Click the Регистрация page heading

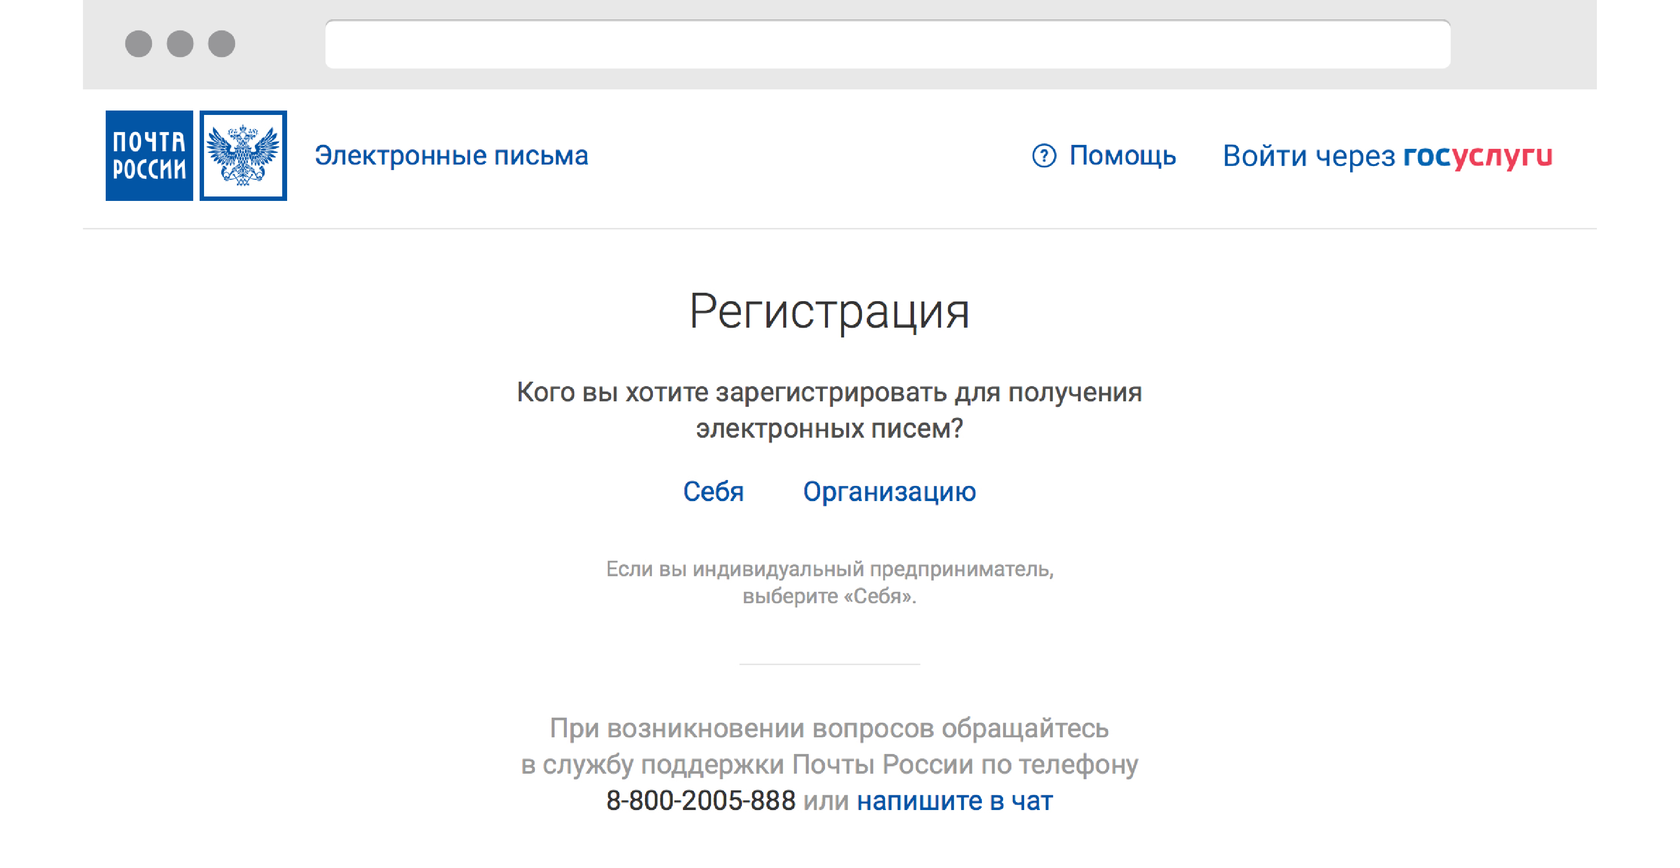click(x=829, y=311)
